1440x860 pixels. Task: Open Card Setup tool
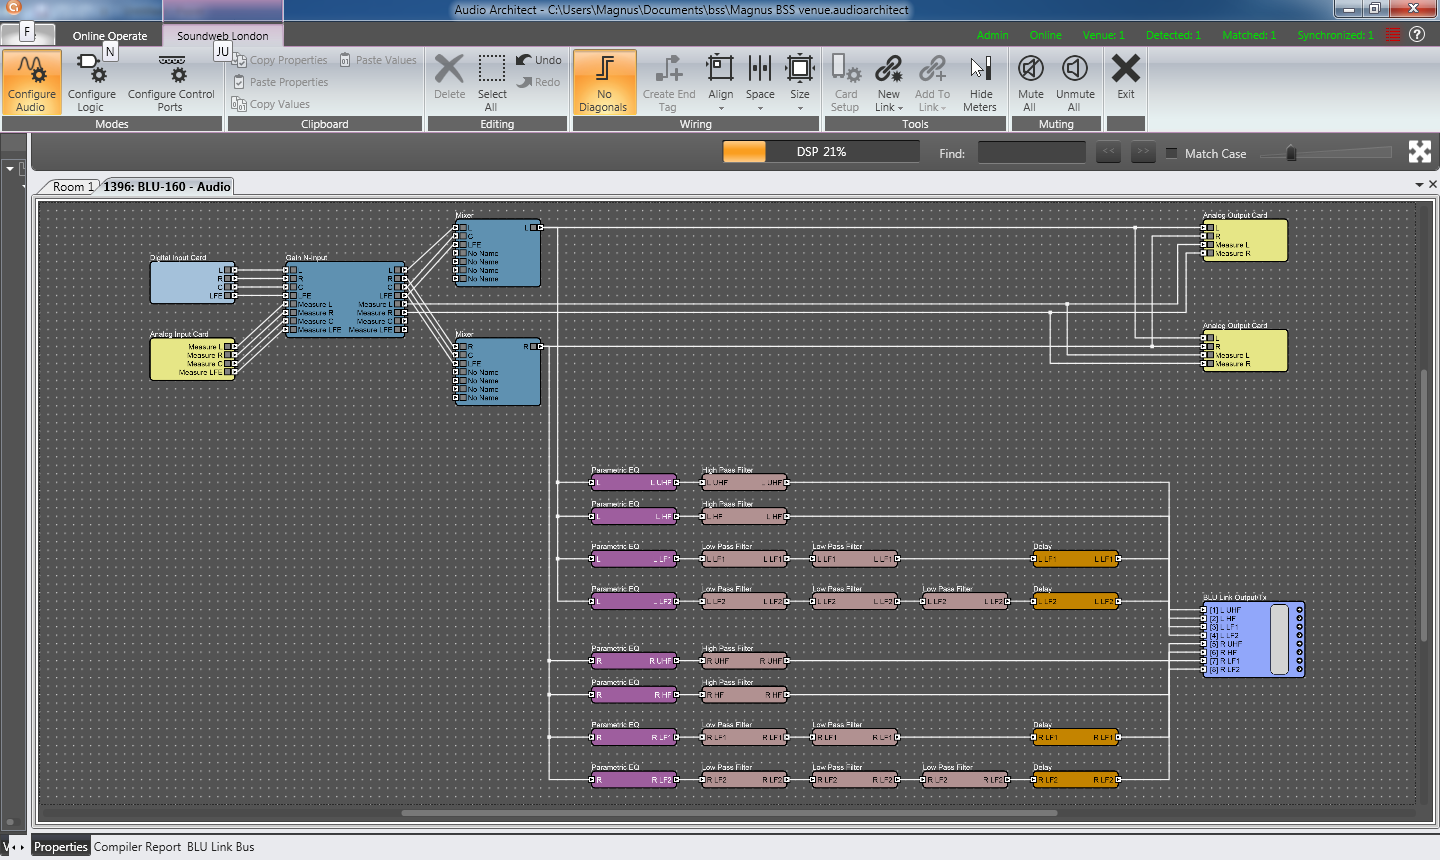tap(845, 83)
